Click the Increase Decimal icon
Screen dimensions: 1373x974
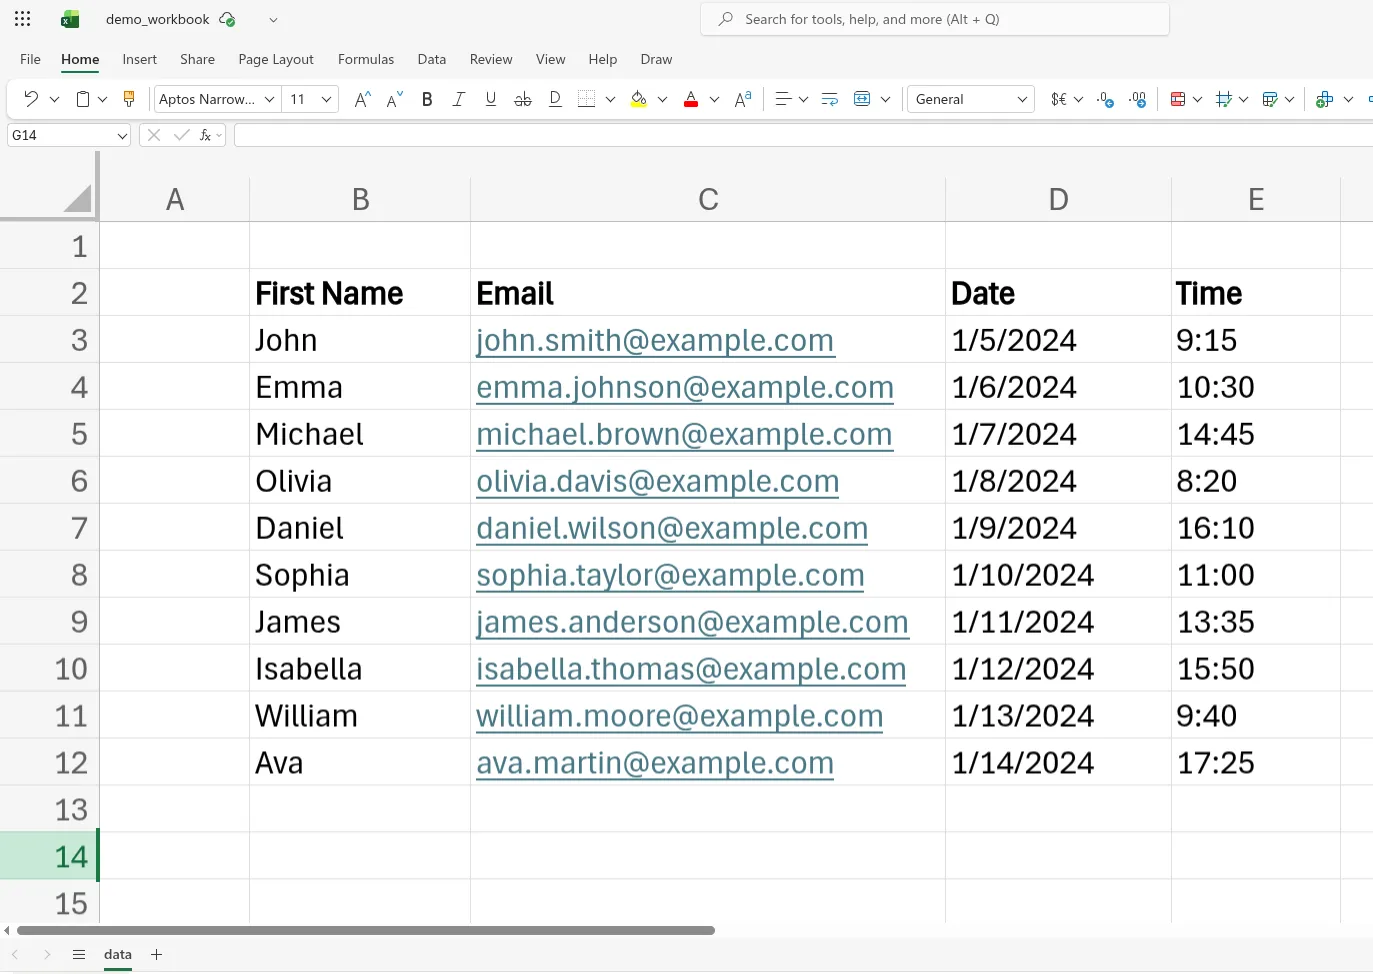click(x=1137, y=99)
